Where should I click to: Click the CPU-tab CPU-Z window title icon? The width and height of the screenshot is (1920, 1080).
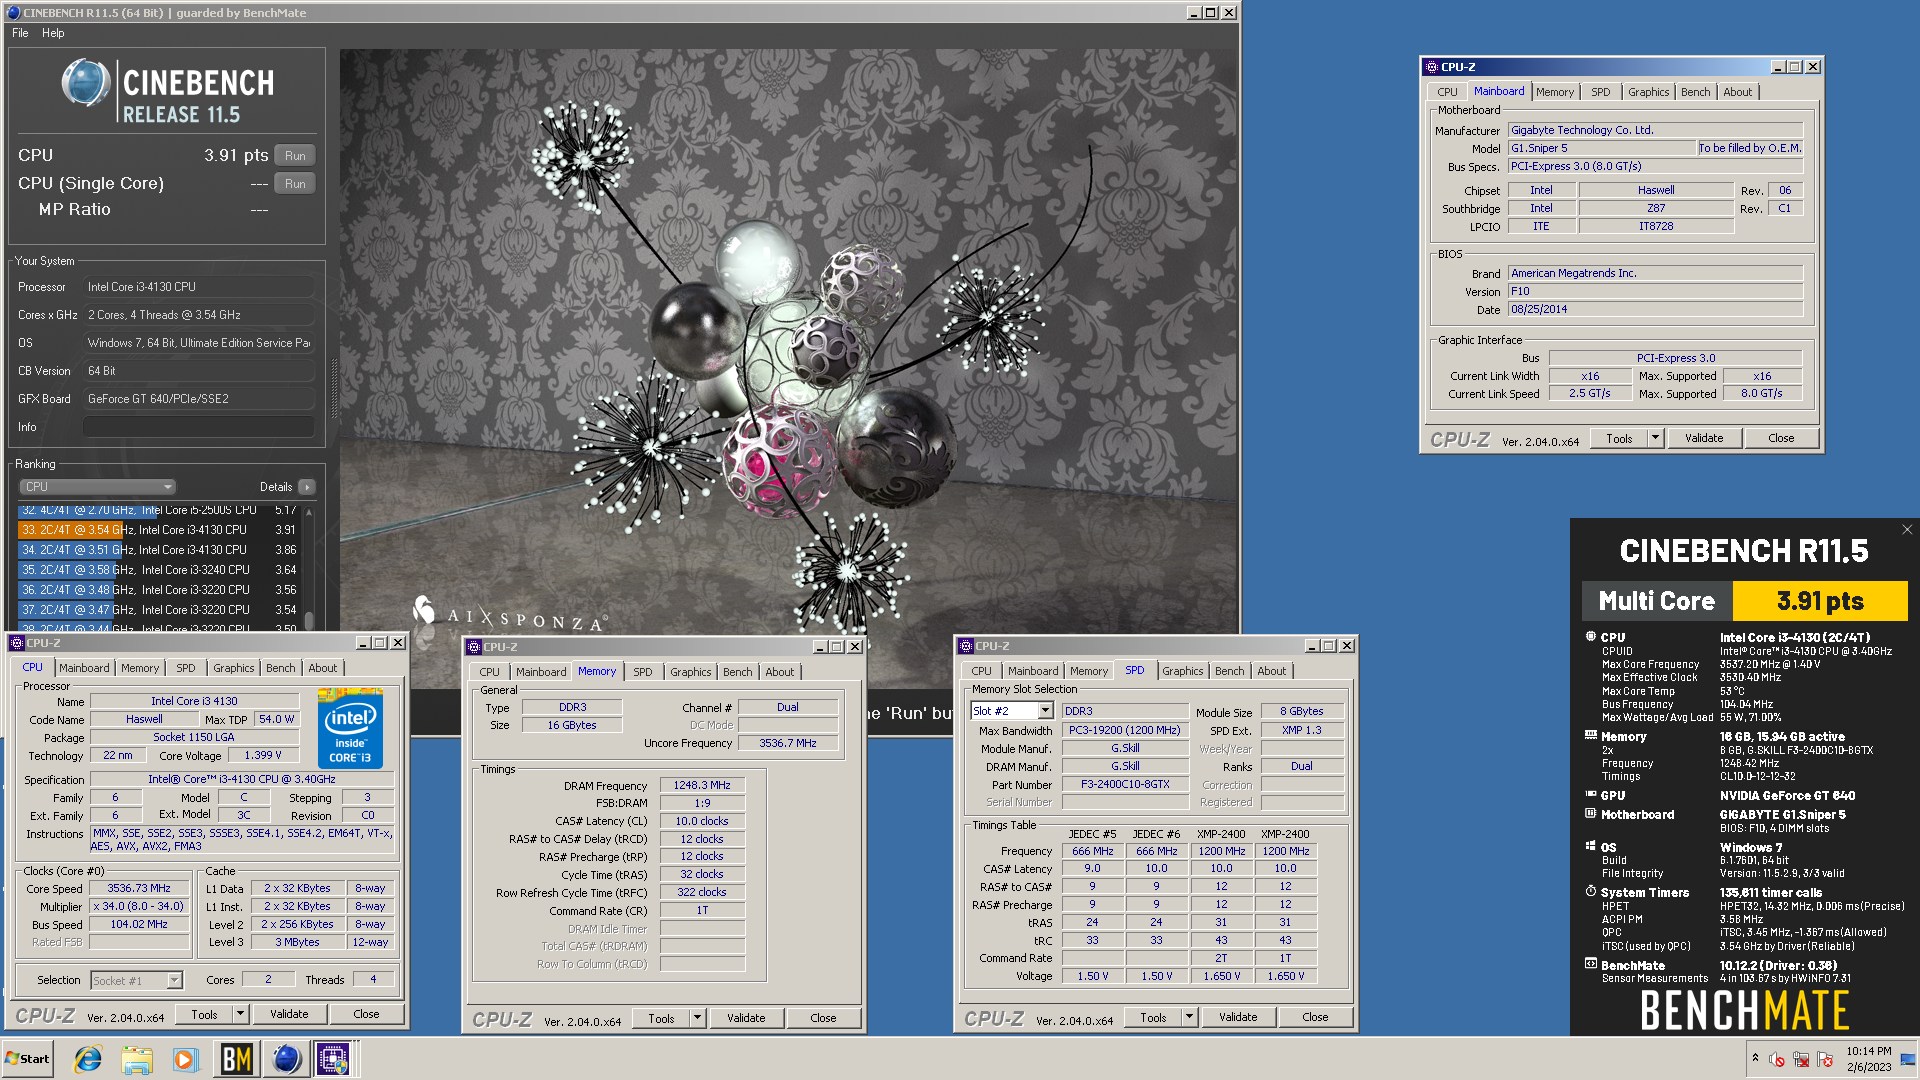click(x=17, y=643)
